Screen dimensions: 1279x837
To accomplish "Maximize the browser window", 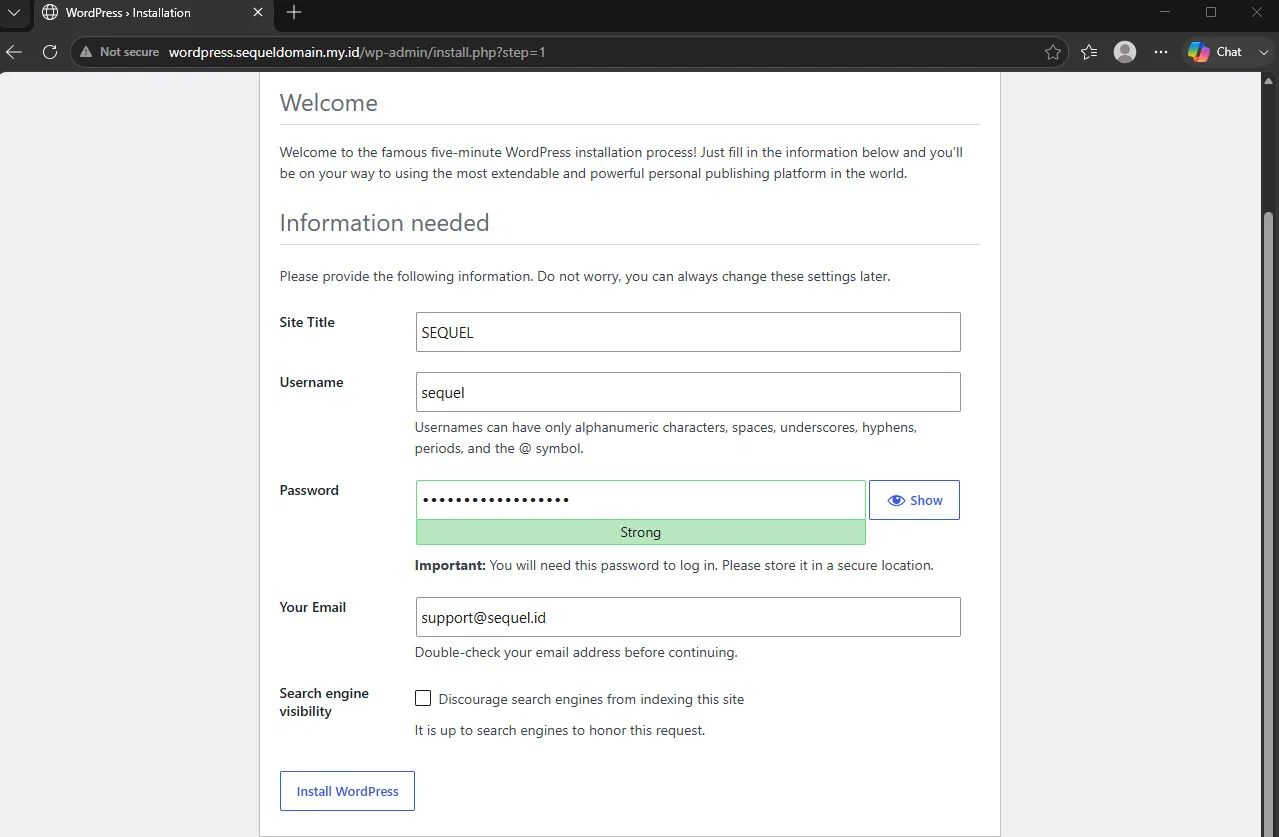I will (x=1211, y=12).
